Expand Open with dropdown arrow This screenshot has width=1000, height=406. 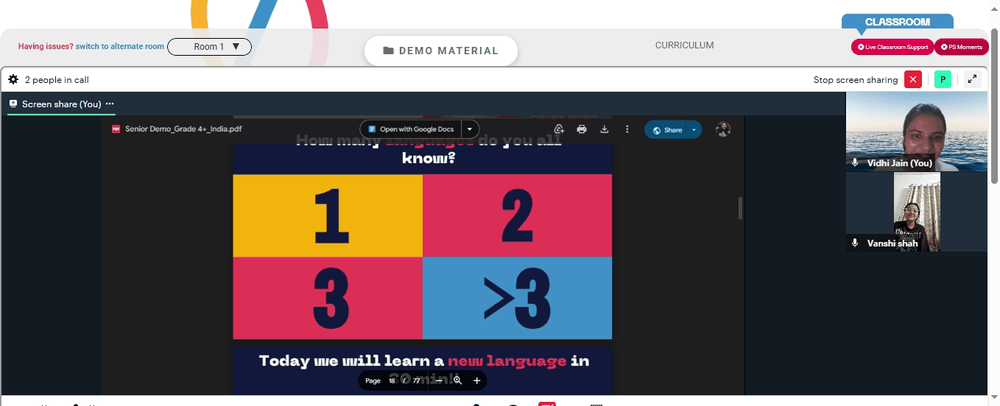click(x=470, y=129)
